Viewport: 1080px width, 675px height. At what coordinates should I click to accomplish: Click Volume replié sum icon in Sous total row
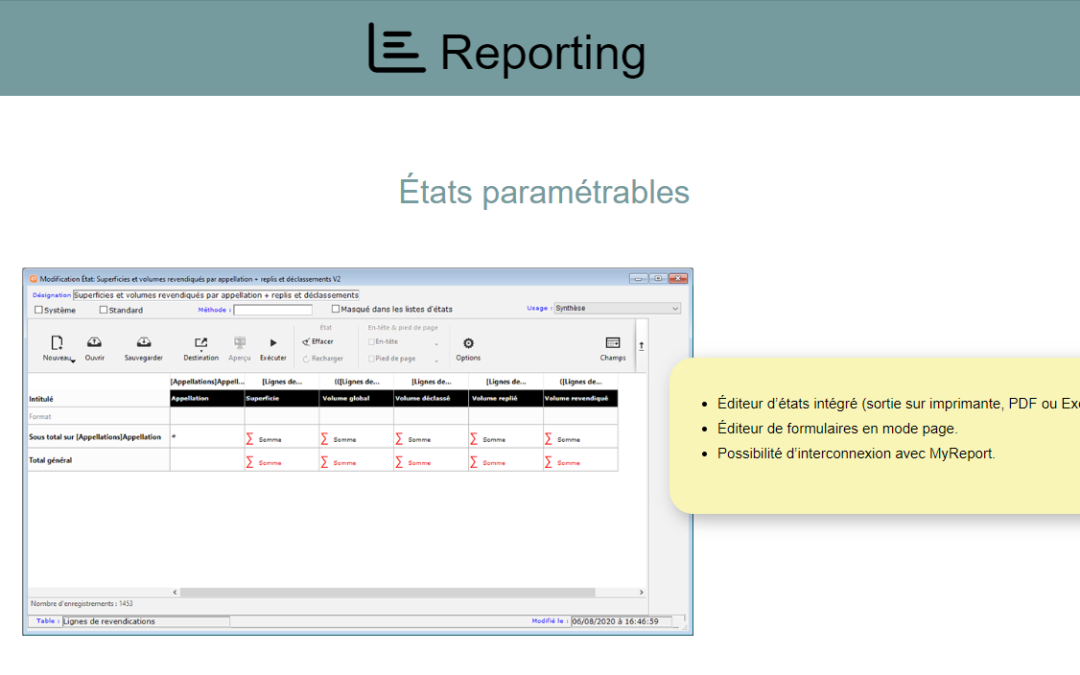[473, 439]
